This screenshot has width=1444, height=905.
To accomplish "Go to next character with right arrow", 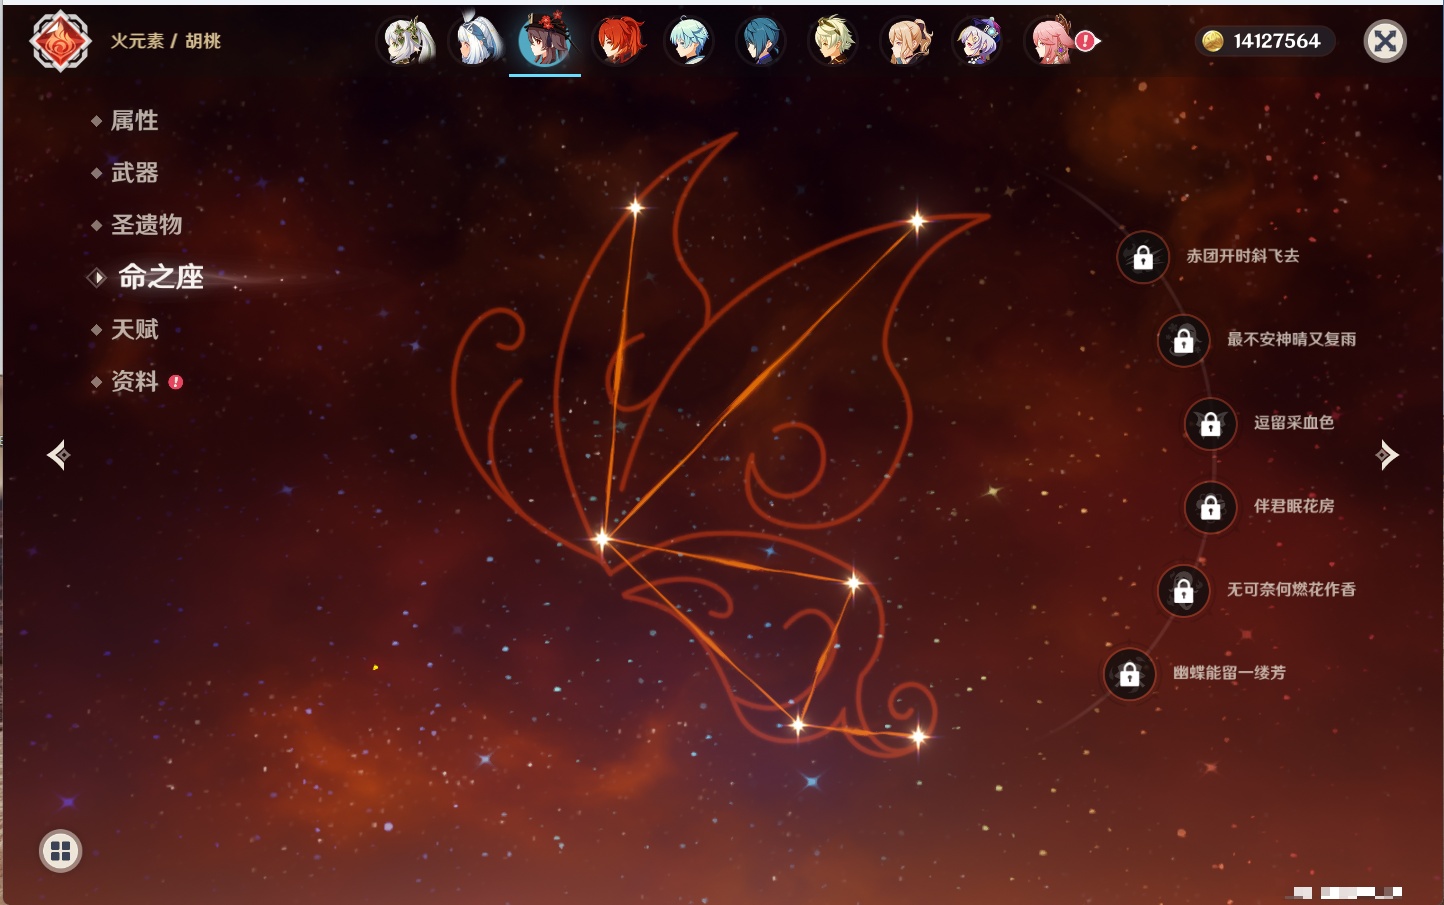I will pyautogui.click(x=1386, y=455).
